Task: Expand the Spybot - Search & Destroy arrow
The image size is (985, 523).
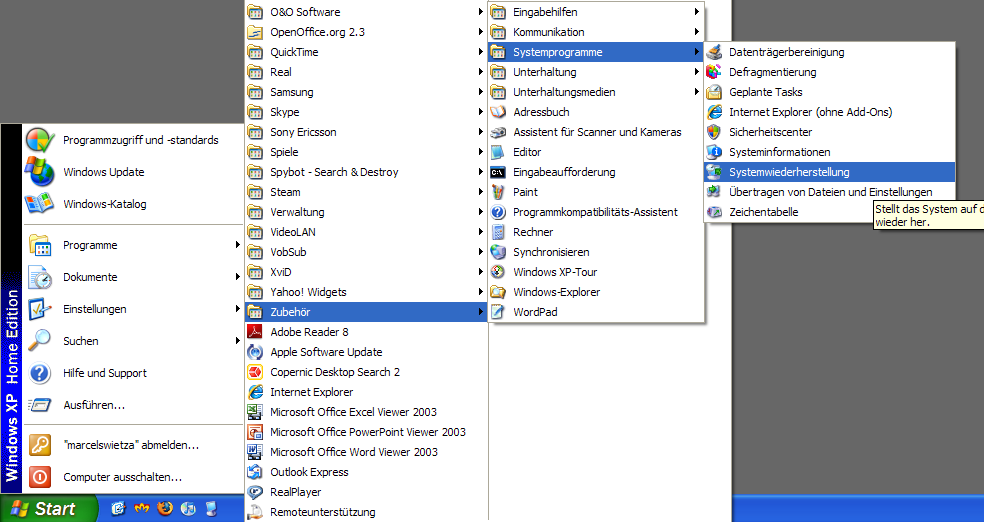Action: tap(481, 172)
